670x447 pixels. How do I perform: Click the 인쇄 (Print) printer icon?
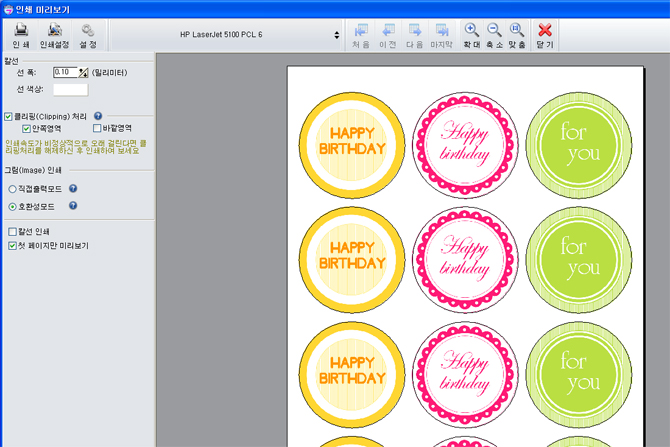(x=21, y=30)
